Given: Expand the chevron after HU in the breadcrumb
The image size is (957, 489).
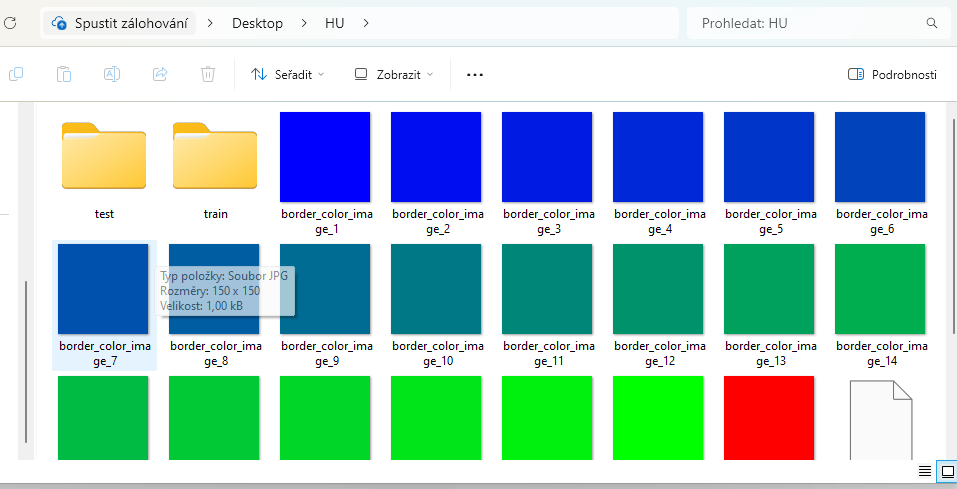Looking at the screenshot, I should [x=367, y=23].
